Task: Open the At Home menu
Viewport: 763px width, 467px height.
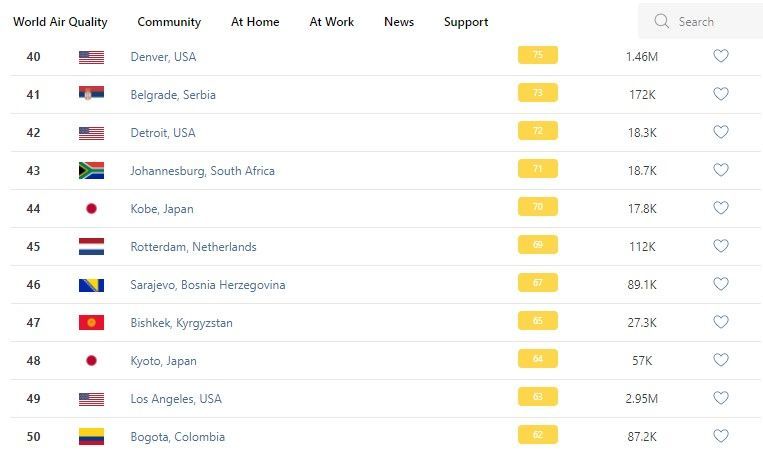Action: click(255, 21)
